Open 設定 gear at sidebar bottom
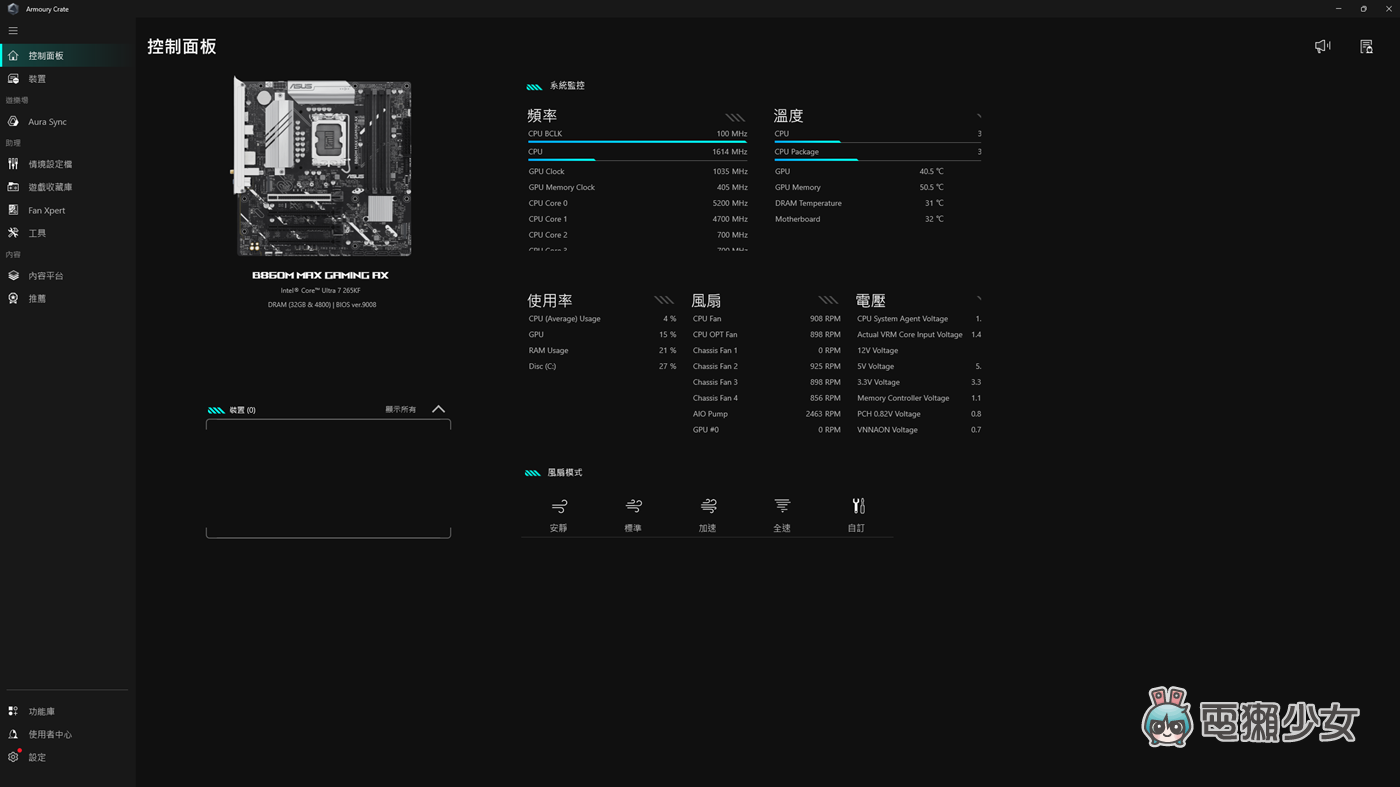This screenshot has height=787, width=1400. [x=67, y=758]
